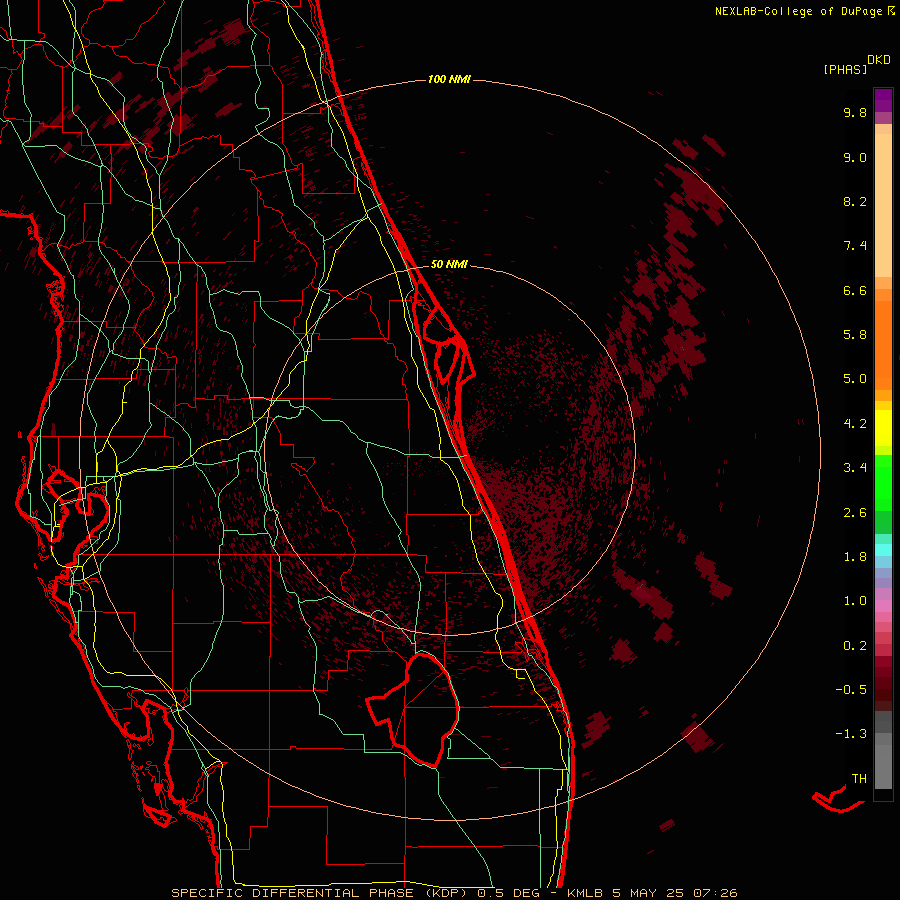This screenshot has width=900, height=900.
Task: Click the [PHAS] label above the color scale
Action: pyautogui.click(x=845, y=69)
